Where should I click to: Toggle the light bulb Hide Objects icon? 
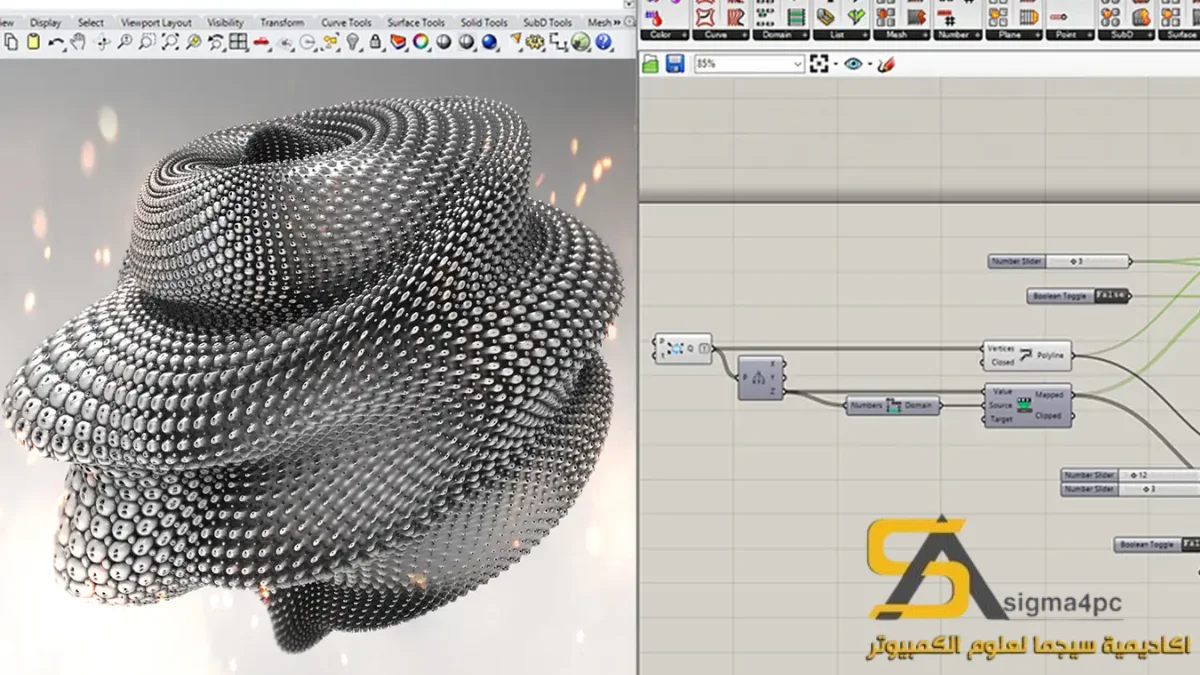(353, 42)
